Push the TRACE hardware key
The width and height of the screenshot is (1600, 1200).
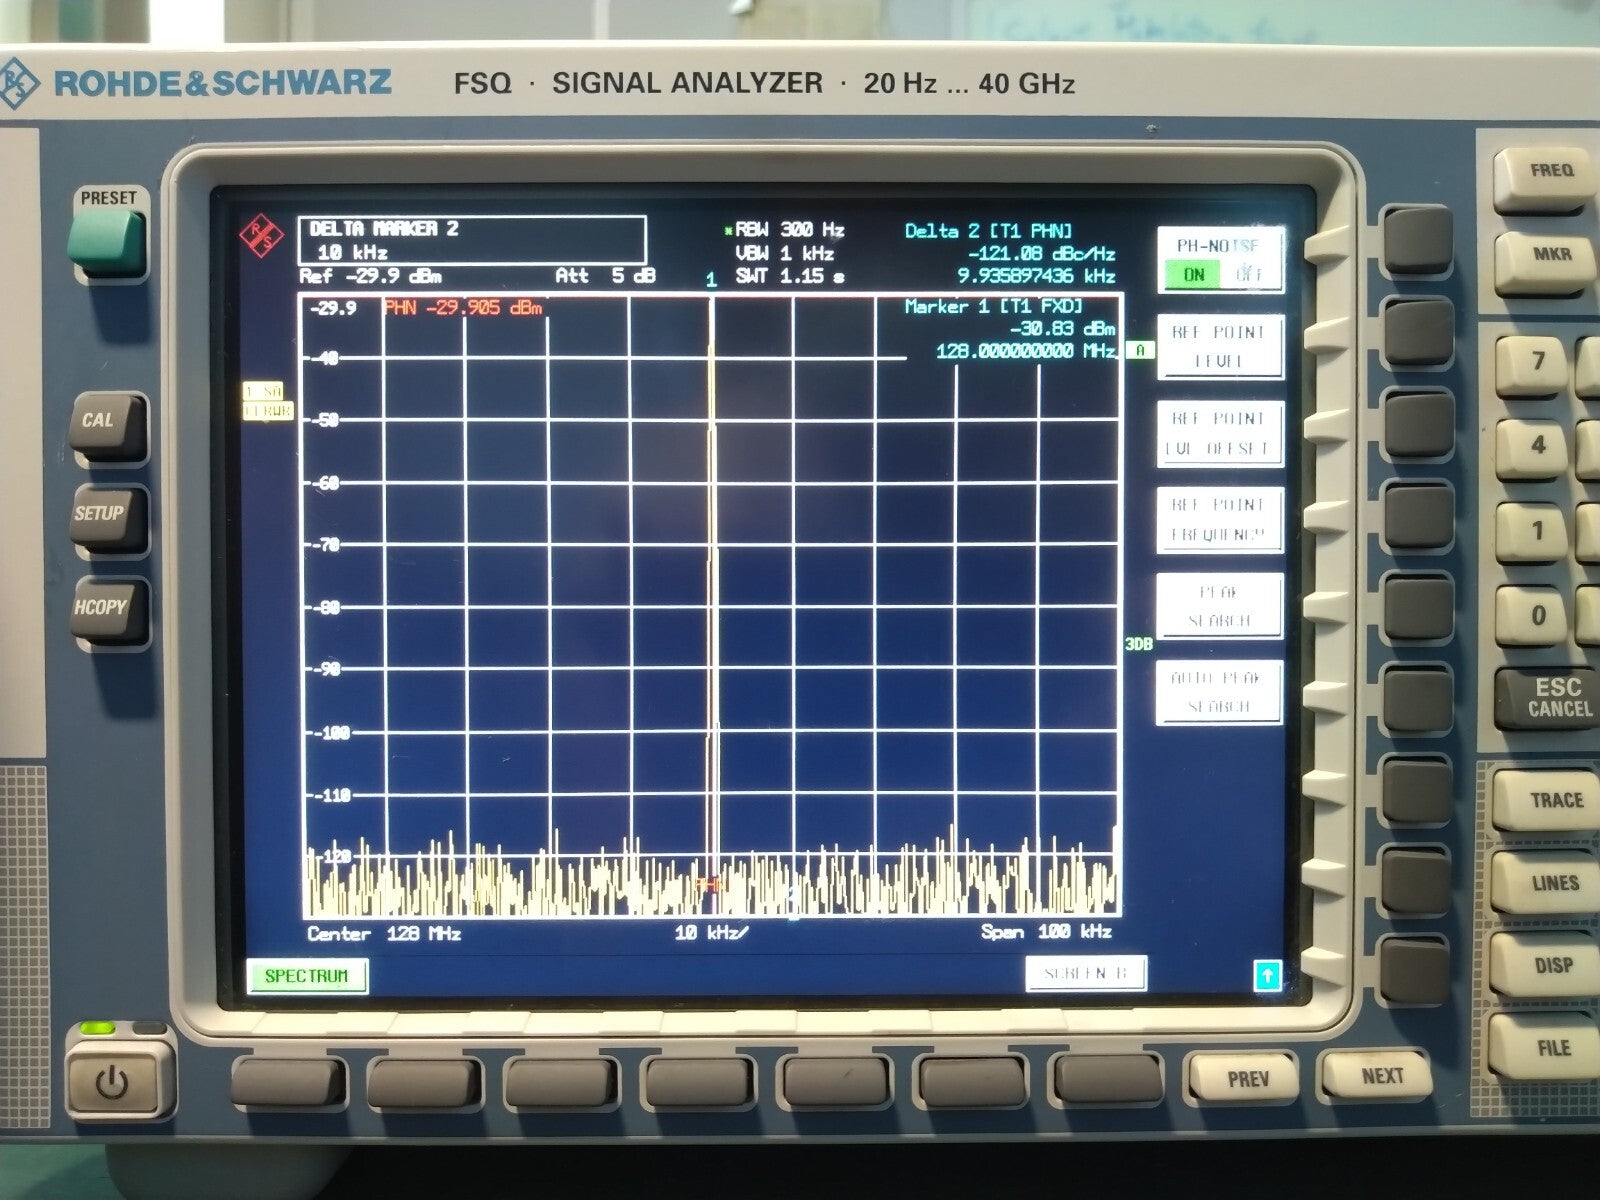pyautogui.click(x=1545, y=803)
